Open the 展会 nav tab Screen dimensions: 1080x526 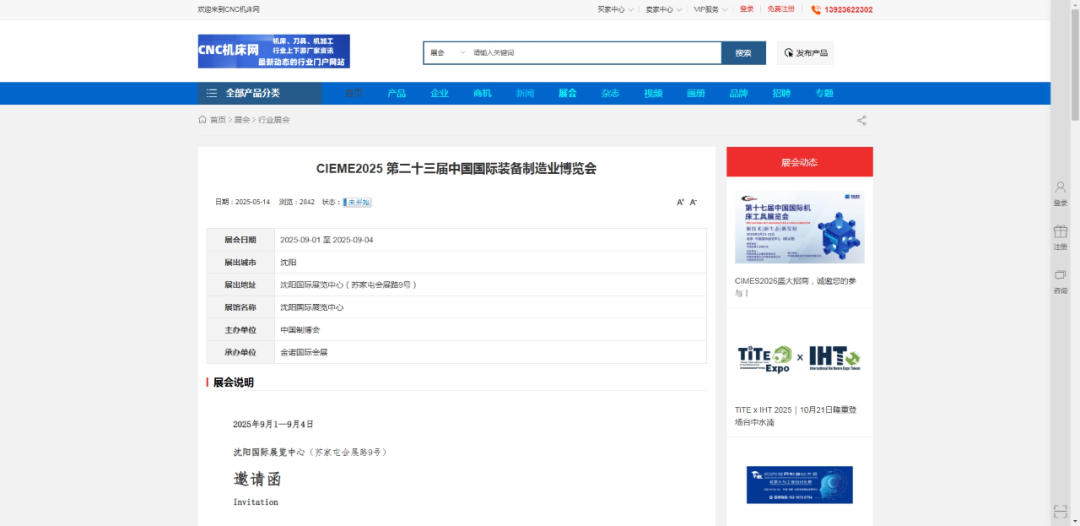click(568, 94)
